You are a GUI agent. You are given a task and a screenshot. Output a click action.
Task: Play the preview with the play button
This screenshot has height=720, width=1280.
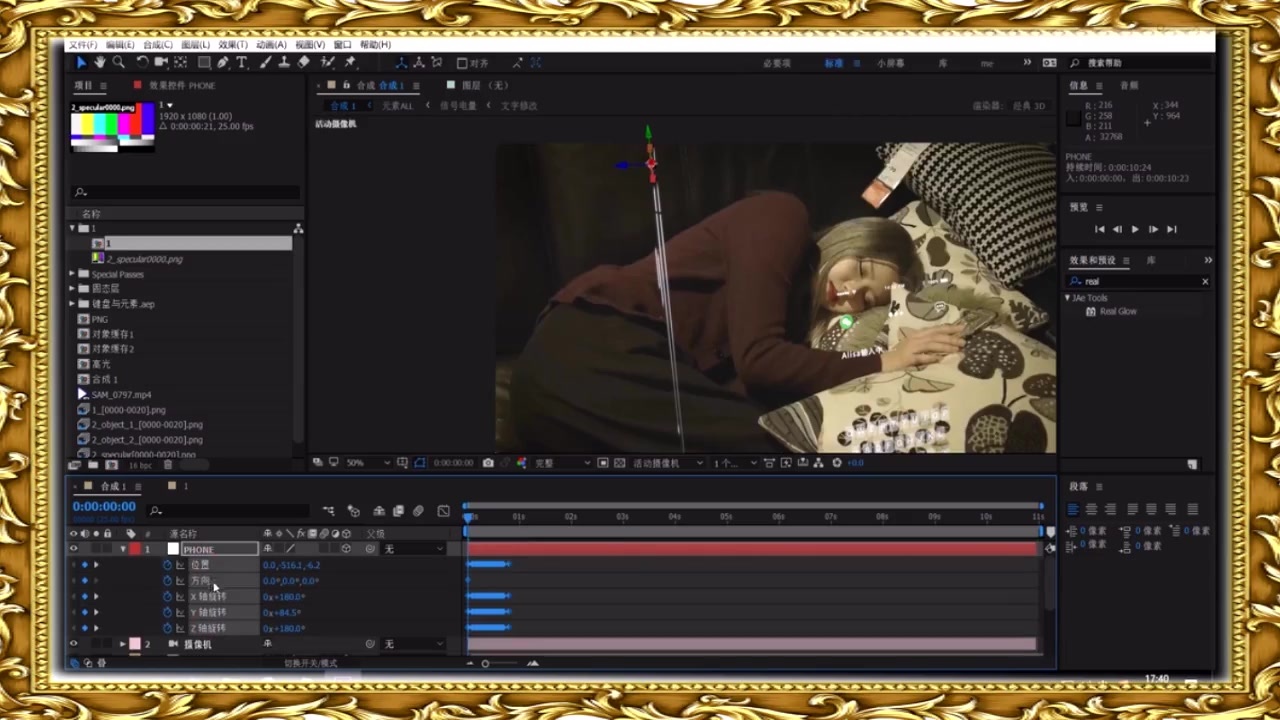(1135, 229)
